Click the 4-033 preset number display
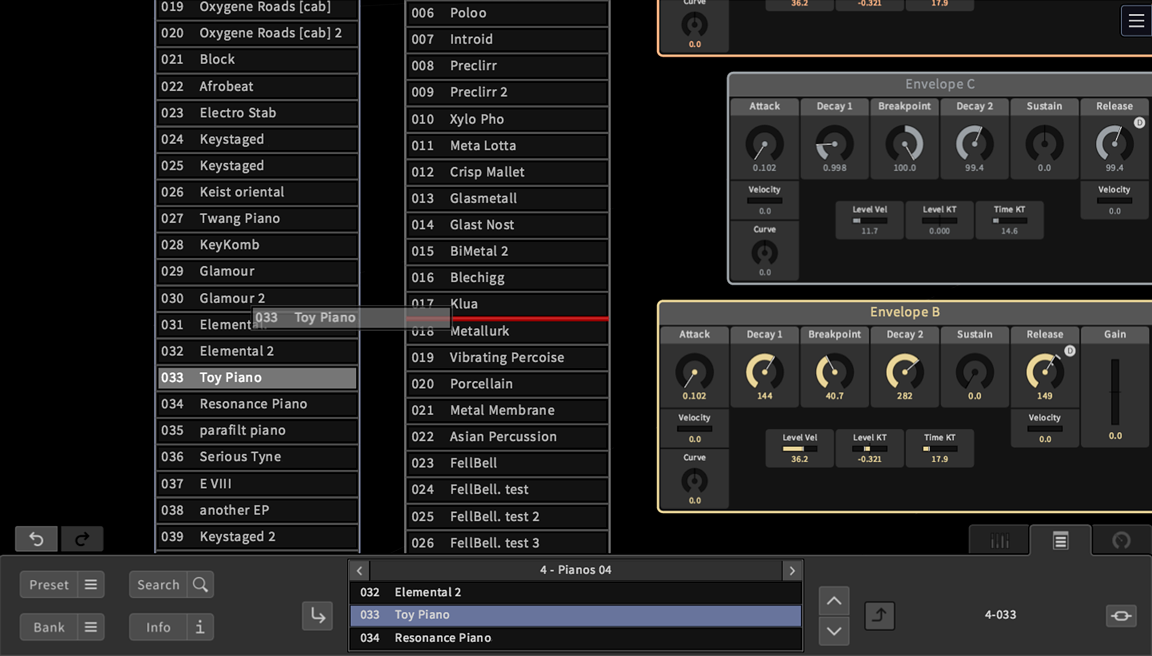Viewport: 1152px width, 656px height. (x=1000, y=615)
